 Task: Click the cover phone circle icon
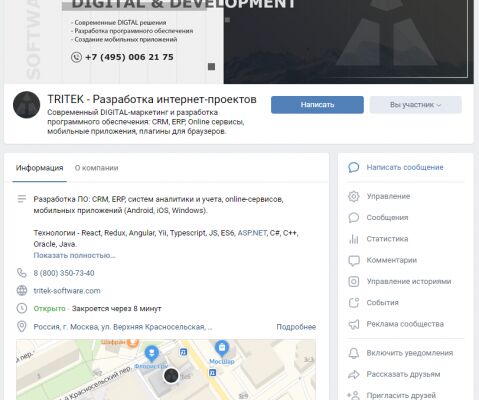coord(76,57)
